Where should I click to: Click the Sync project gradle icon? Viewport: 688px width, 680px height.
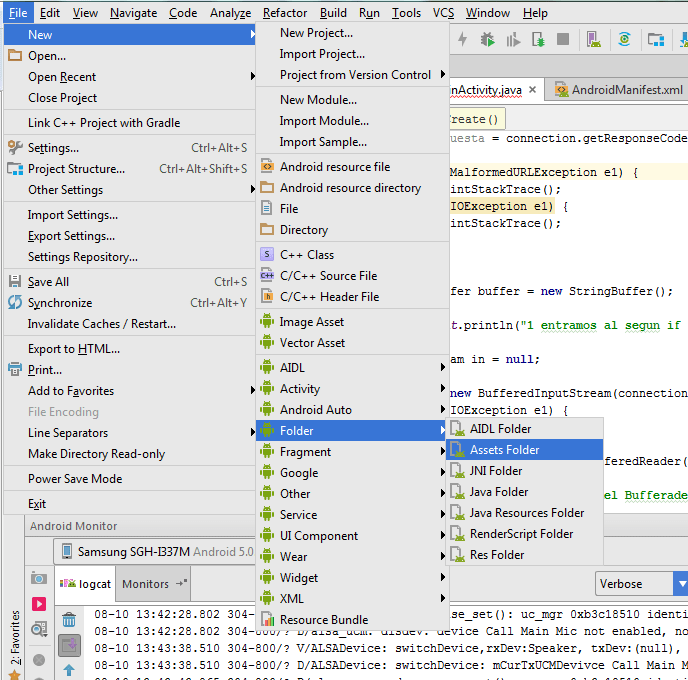tap(624, 39)
